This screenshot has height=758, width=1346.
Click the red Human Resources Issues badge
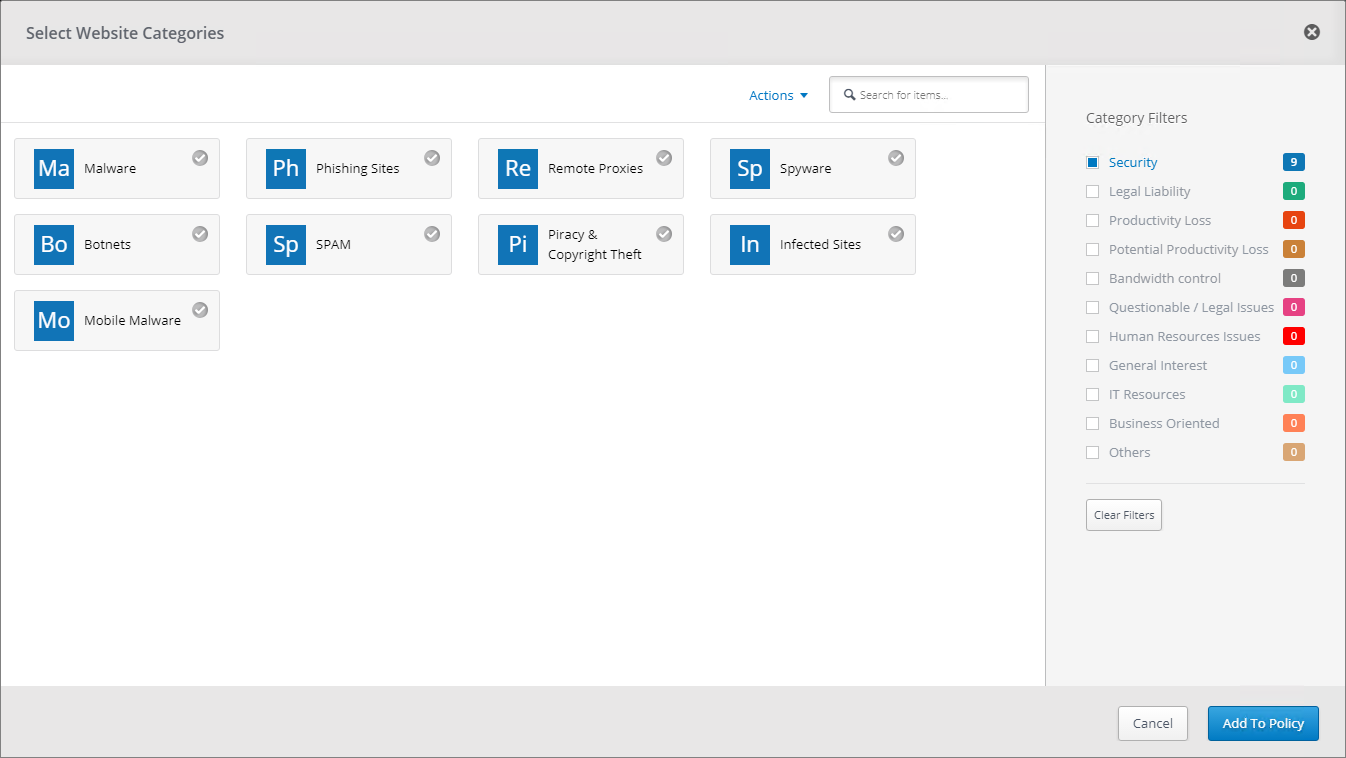1294,336
